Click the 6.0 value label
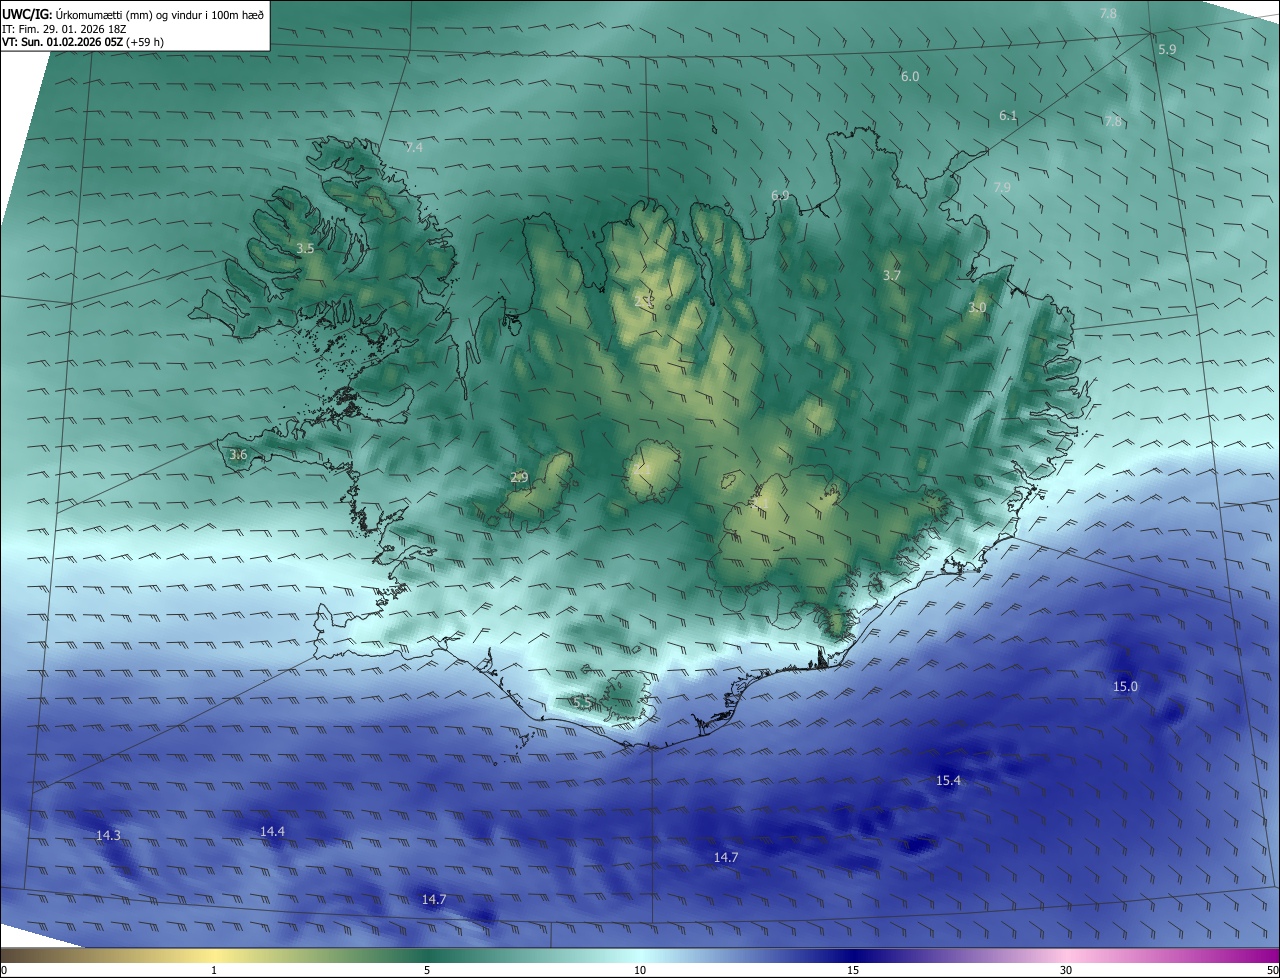 pyautogui.click(x=910, y=76)
